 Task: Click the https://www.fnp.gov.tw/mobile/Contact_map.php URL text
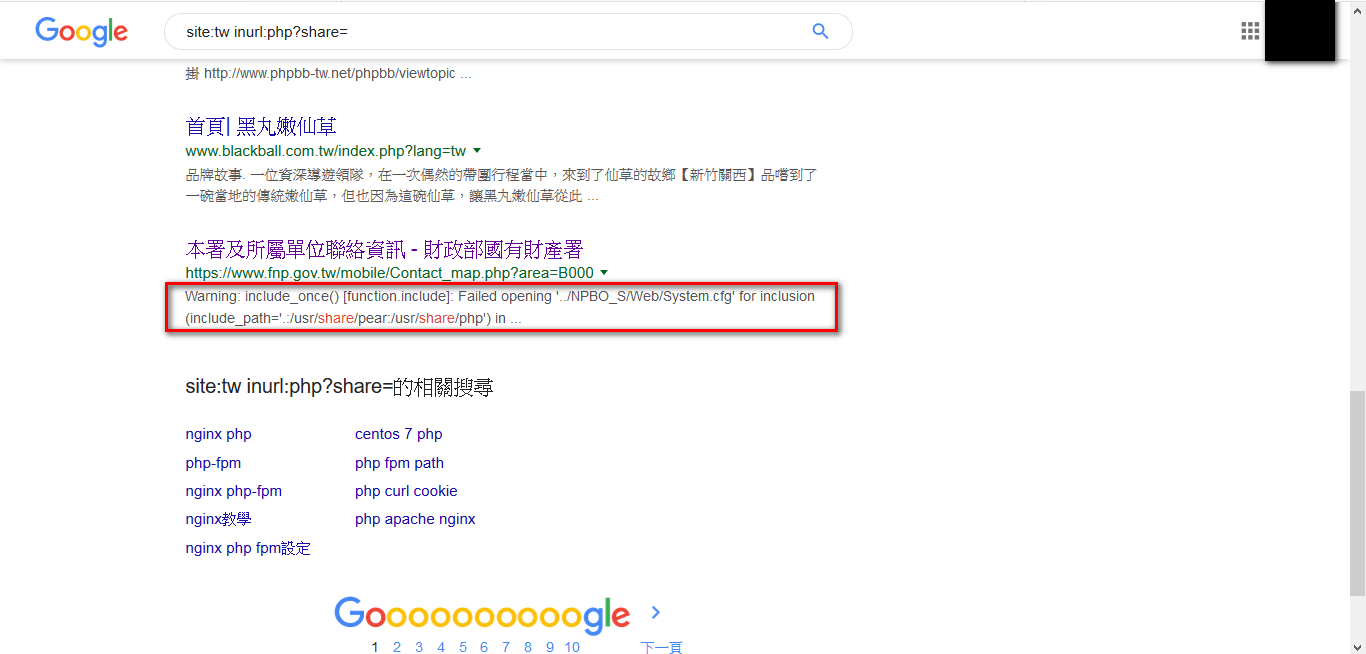click(x=390, y=273)
